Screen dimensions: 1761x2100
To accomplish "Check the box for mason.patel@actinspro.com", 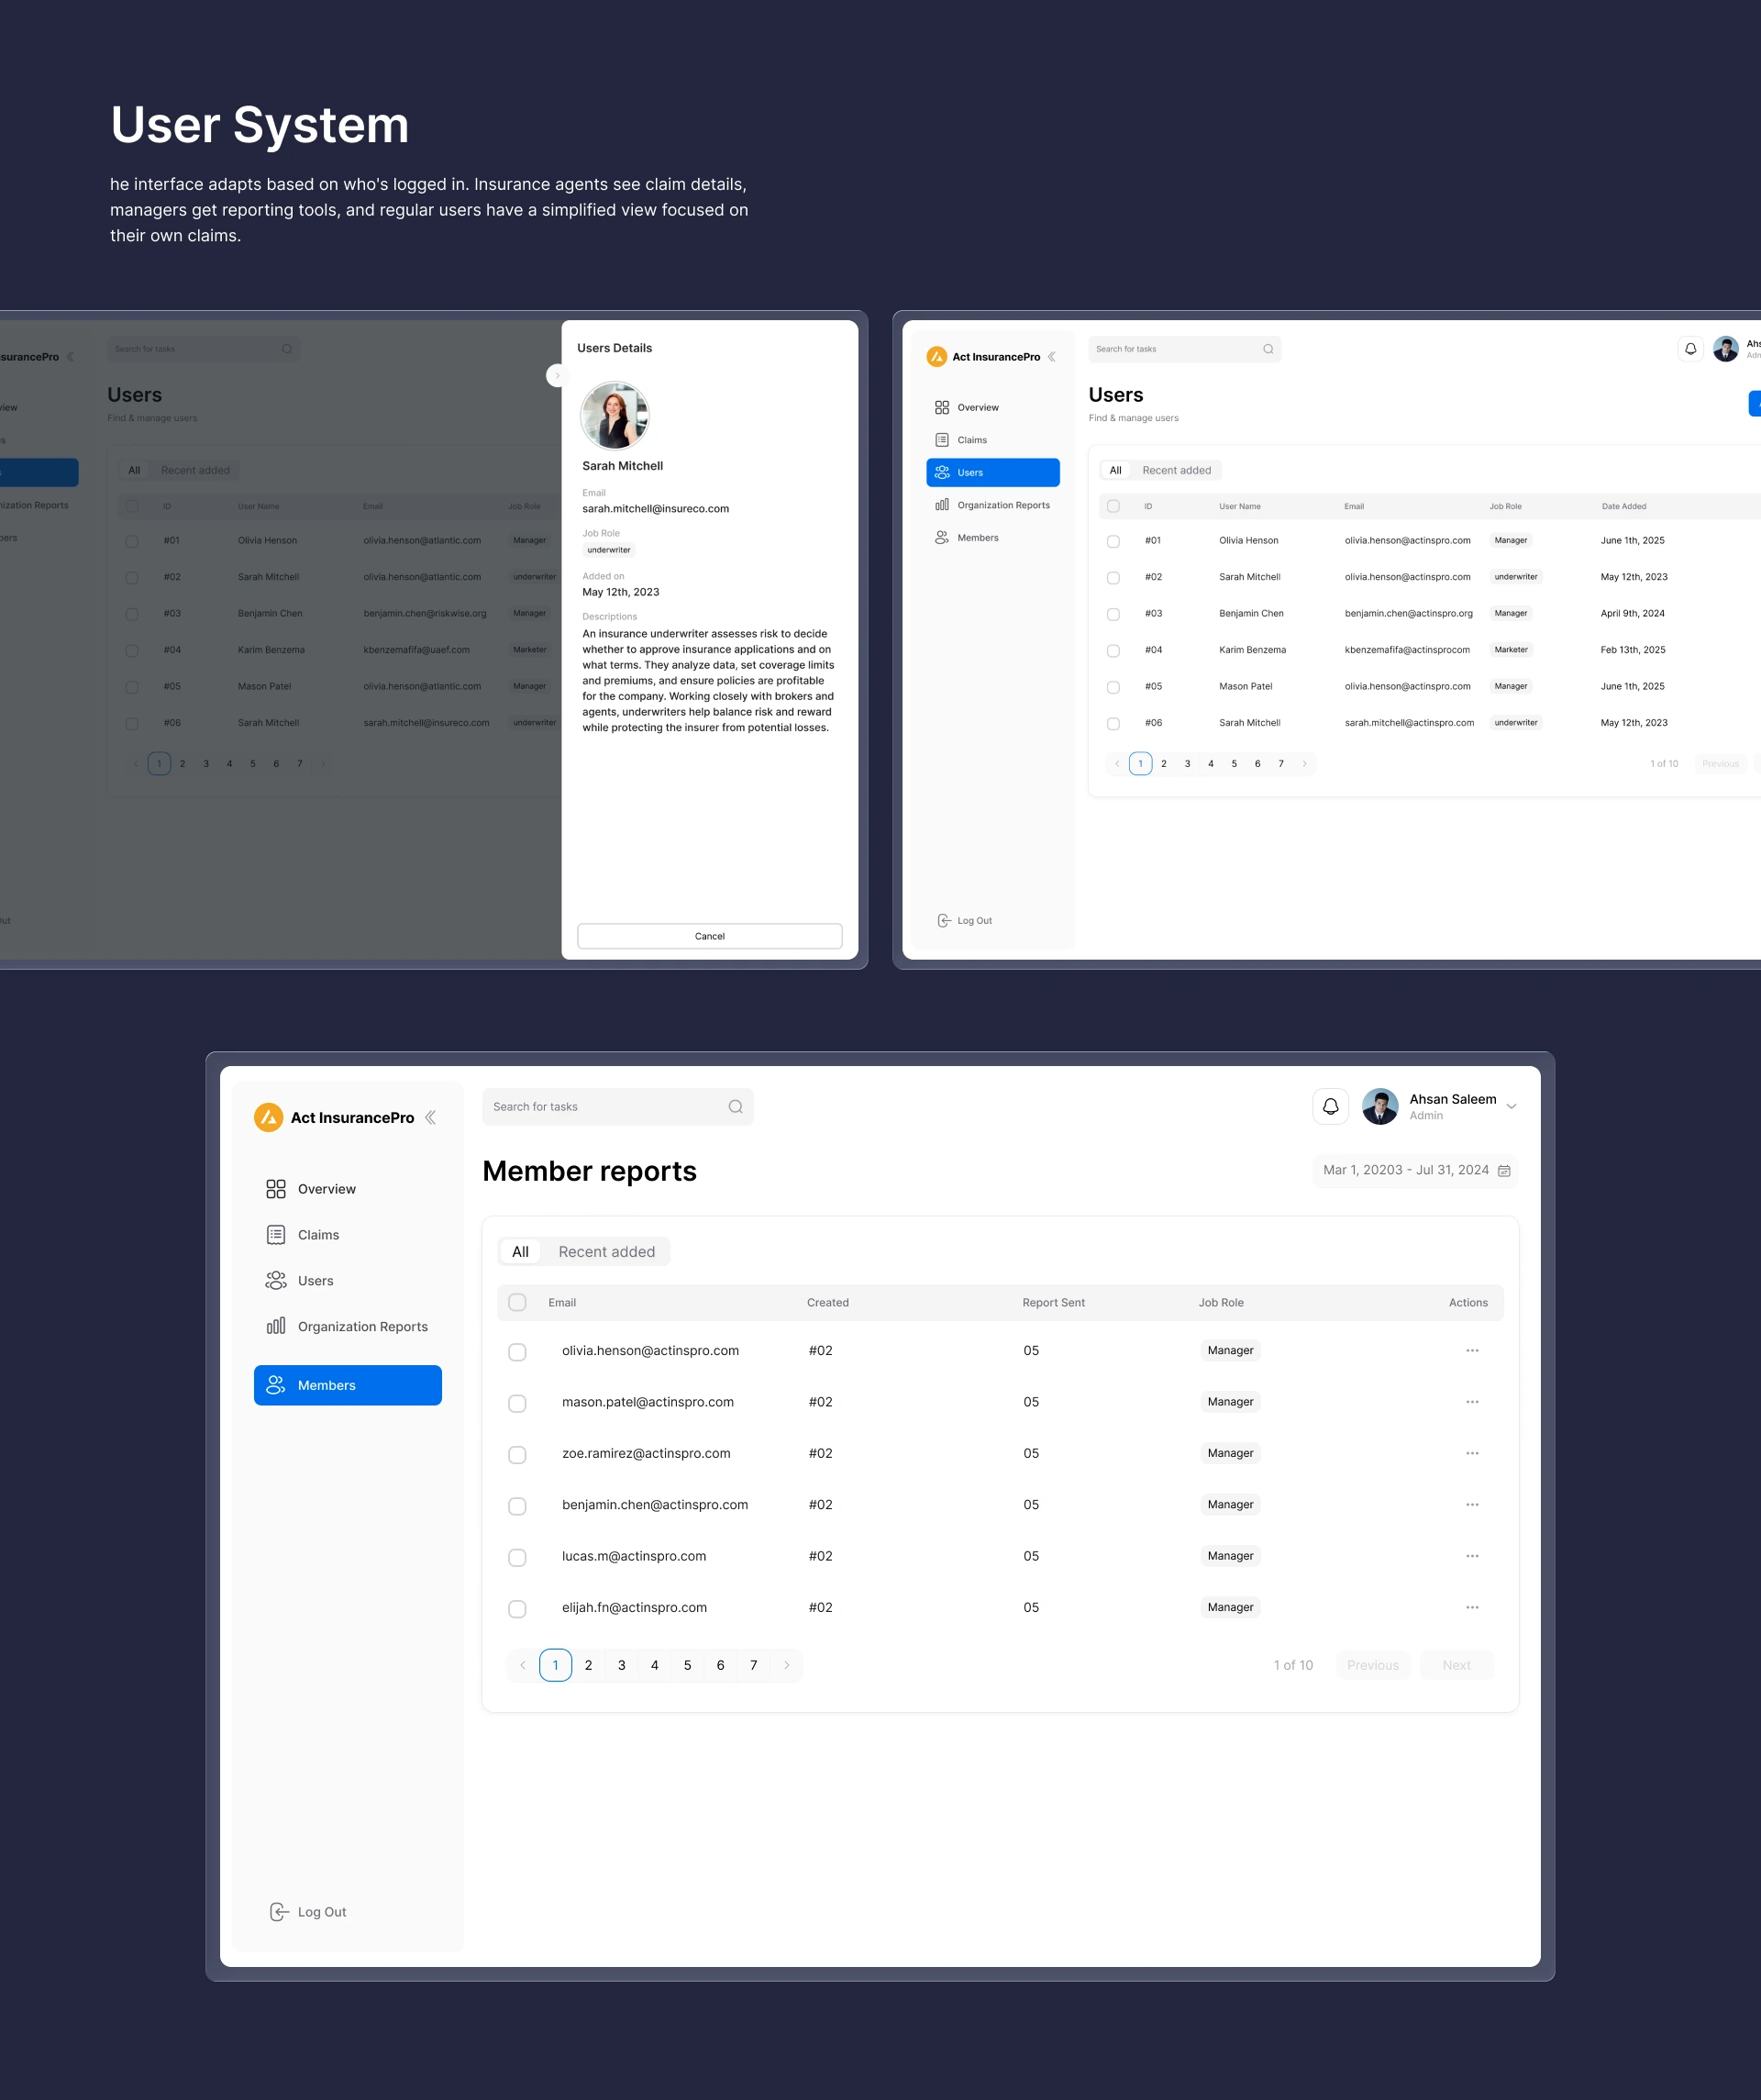I will pyautogui.click(x=517, y=1403).
